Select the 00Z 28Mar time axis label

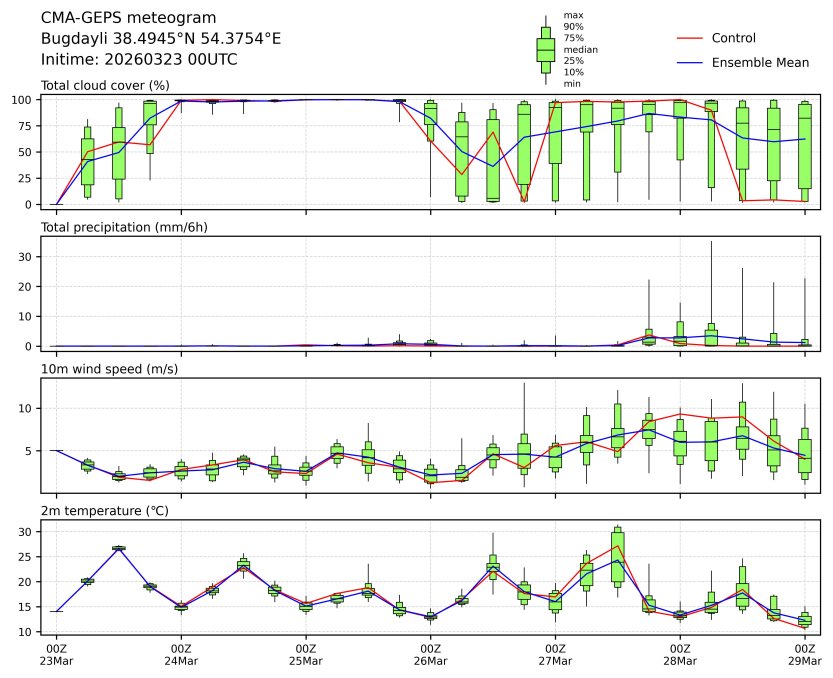click(680, 655)
